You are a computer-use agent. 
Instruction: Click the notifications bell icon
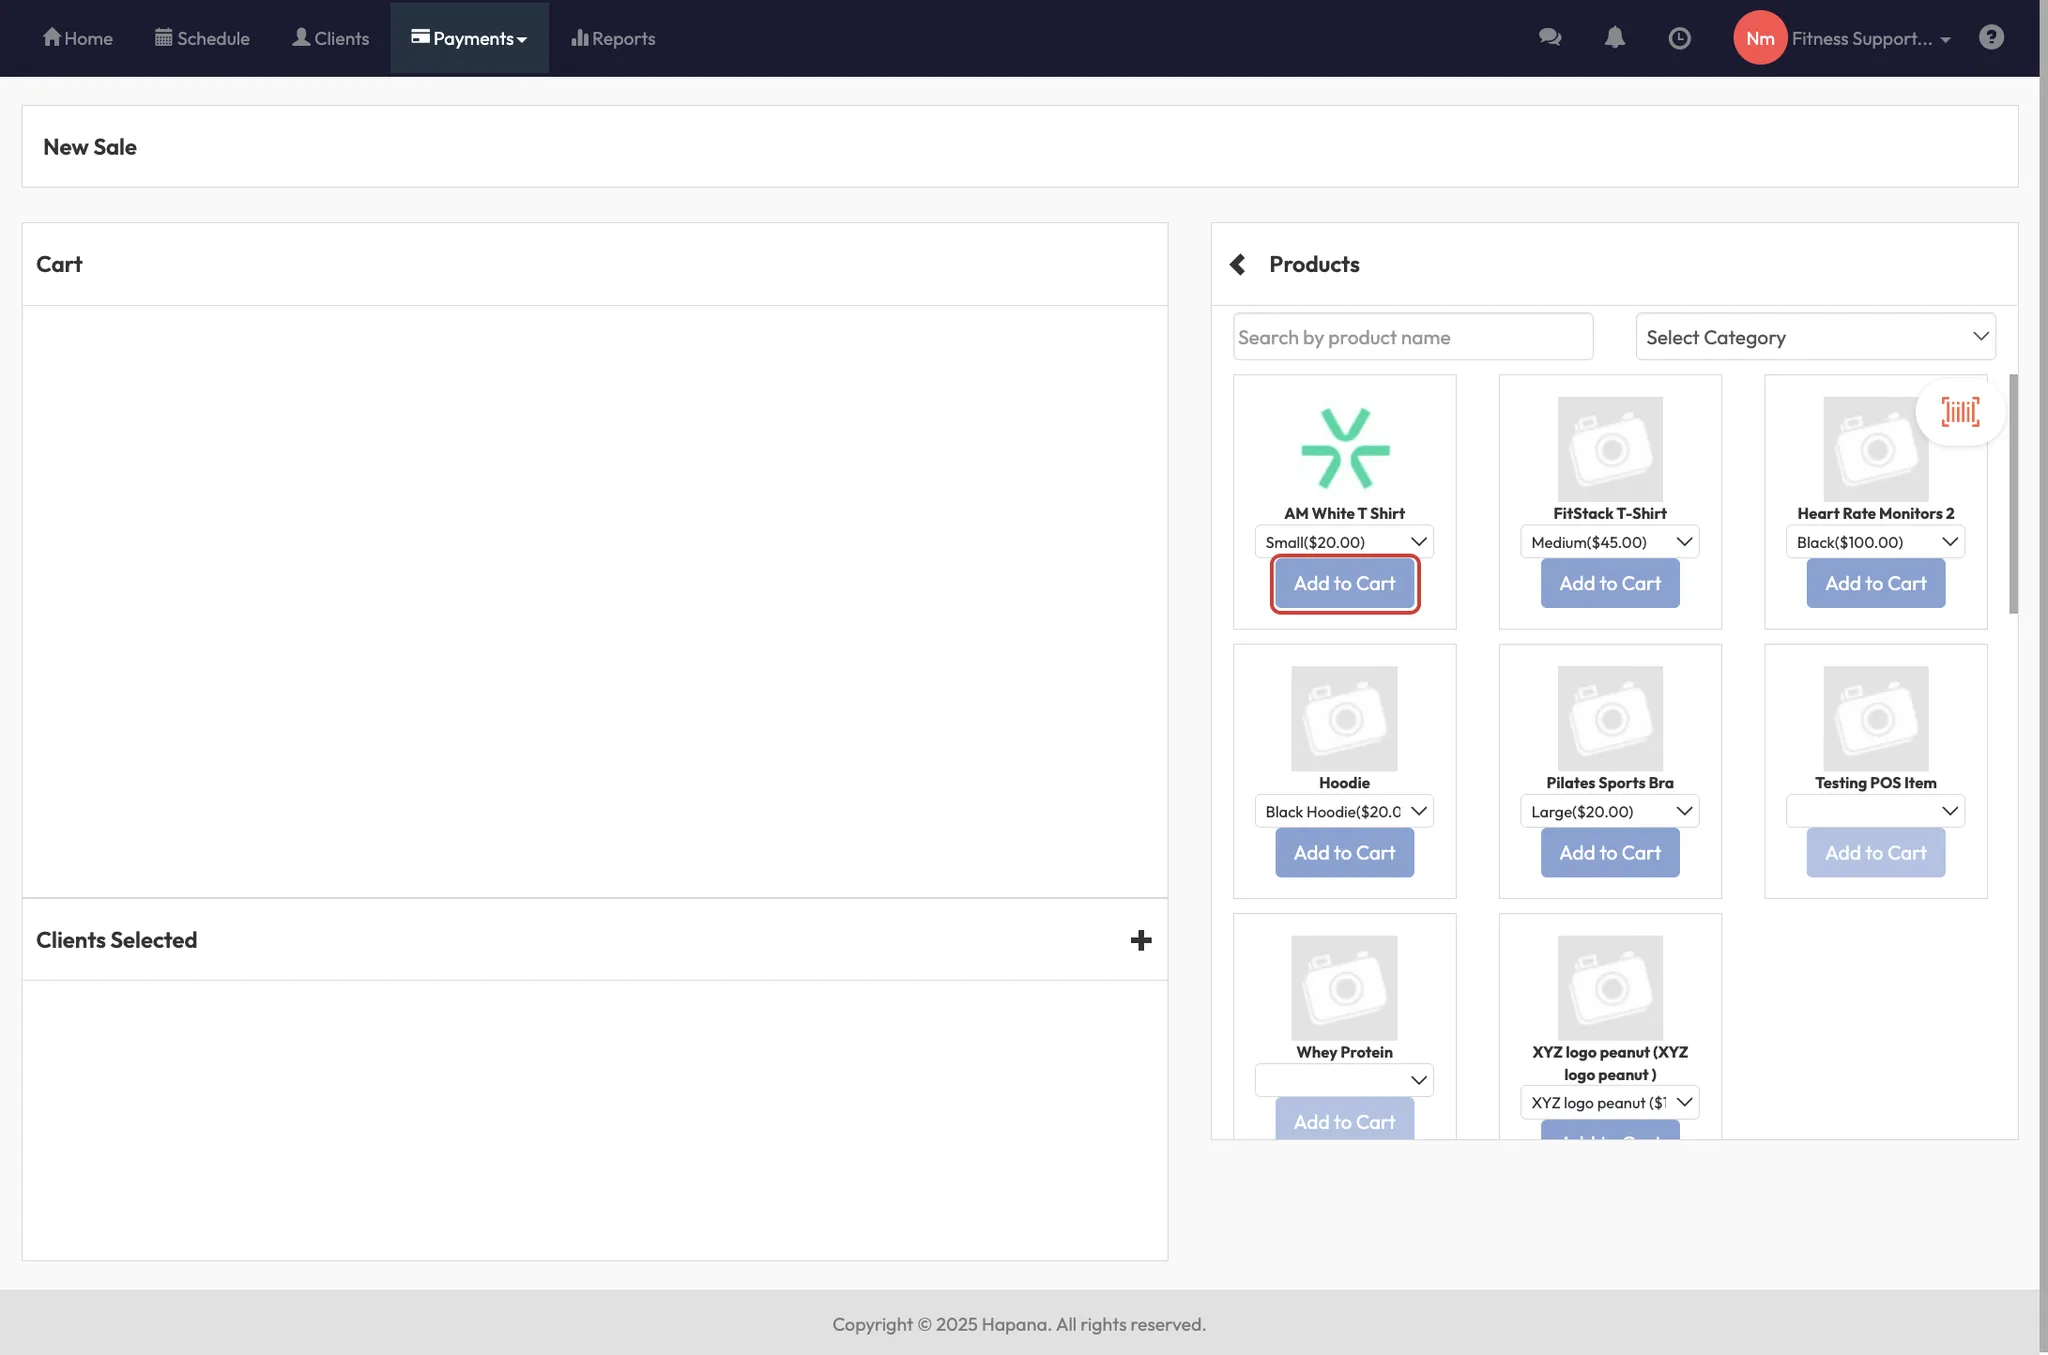(x=1614, y=38)
